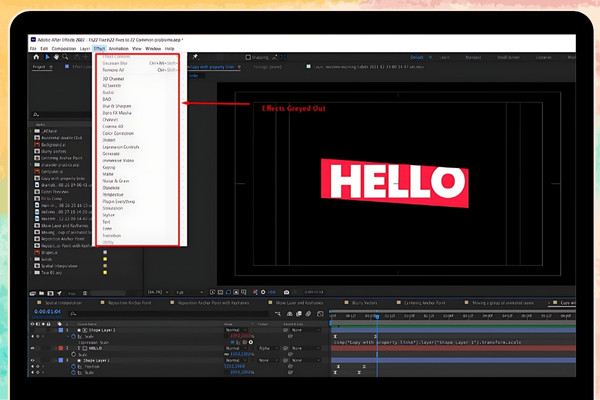
Task: Choose Color Correction in Effect menu
Action: click(x=118, y=133)
